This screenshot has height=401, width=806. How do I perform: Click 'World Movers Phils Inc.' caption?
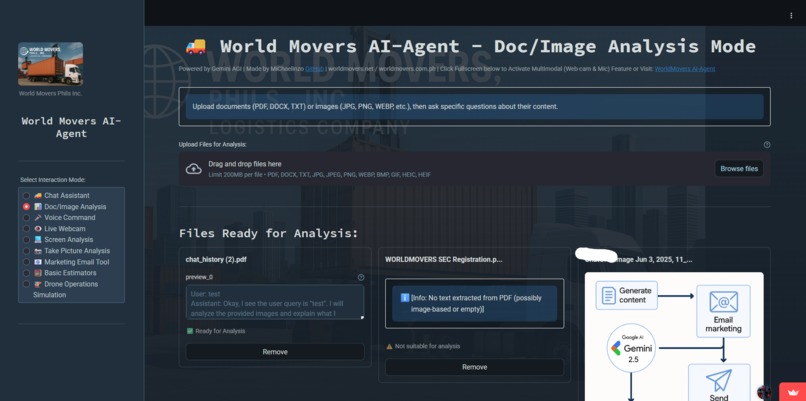click(50, 94)
